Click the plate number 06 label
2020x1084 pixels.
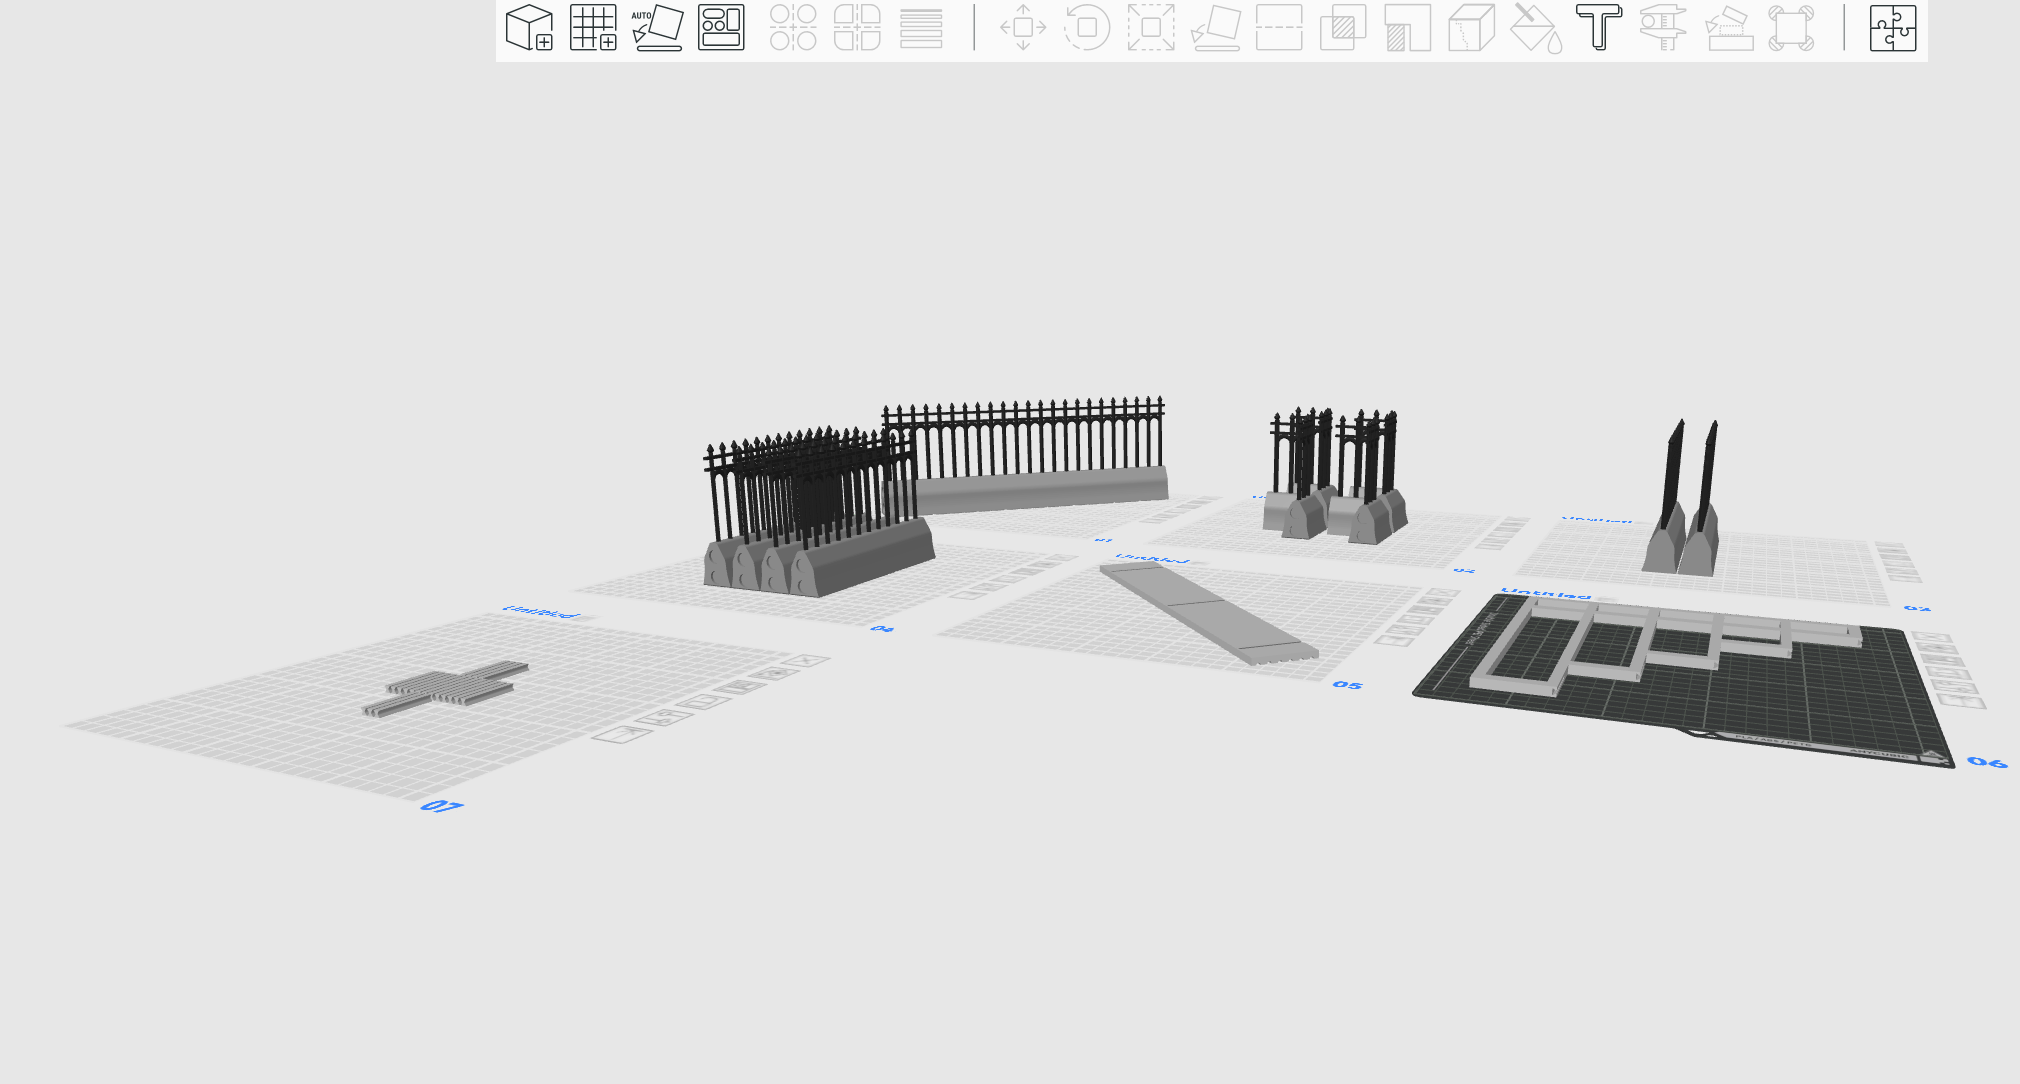pos(1987,762)
